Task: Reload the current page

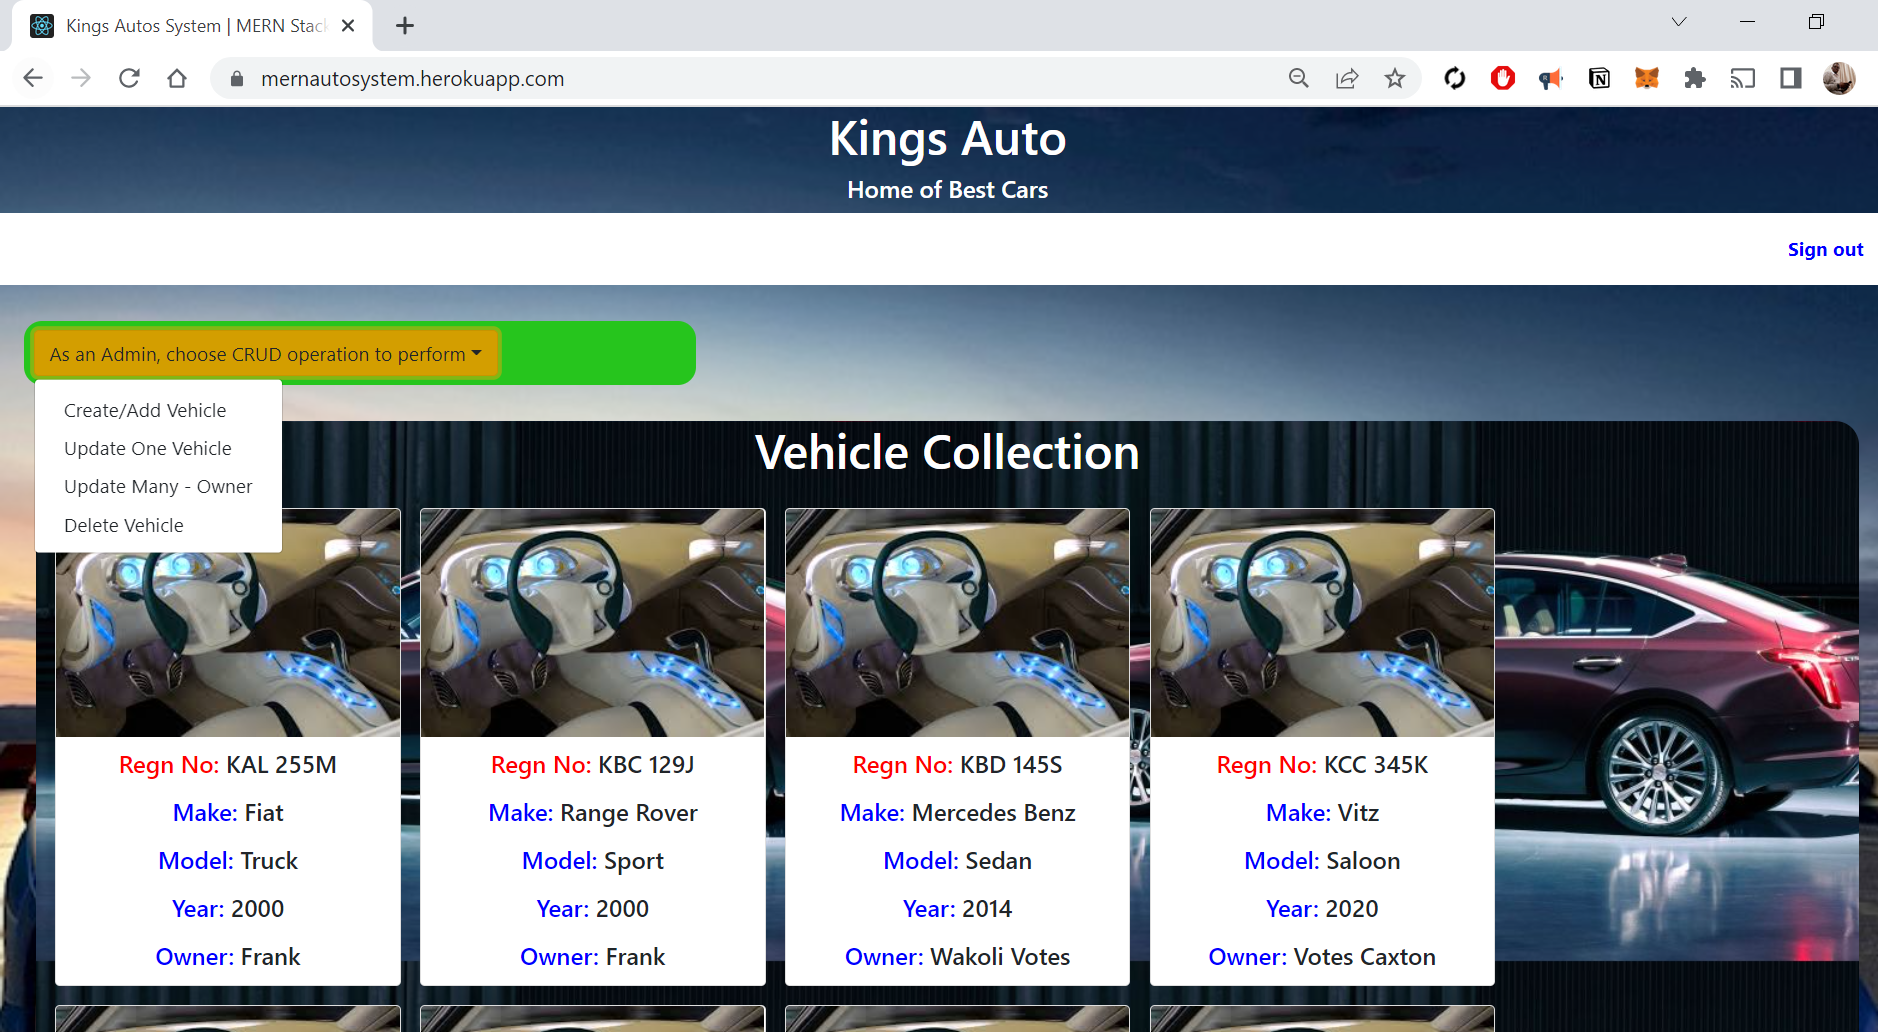Action: (129, 78)
